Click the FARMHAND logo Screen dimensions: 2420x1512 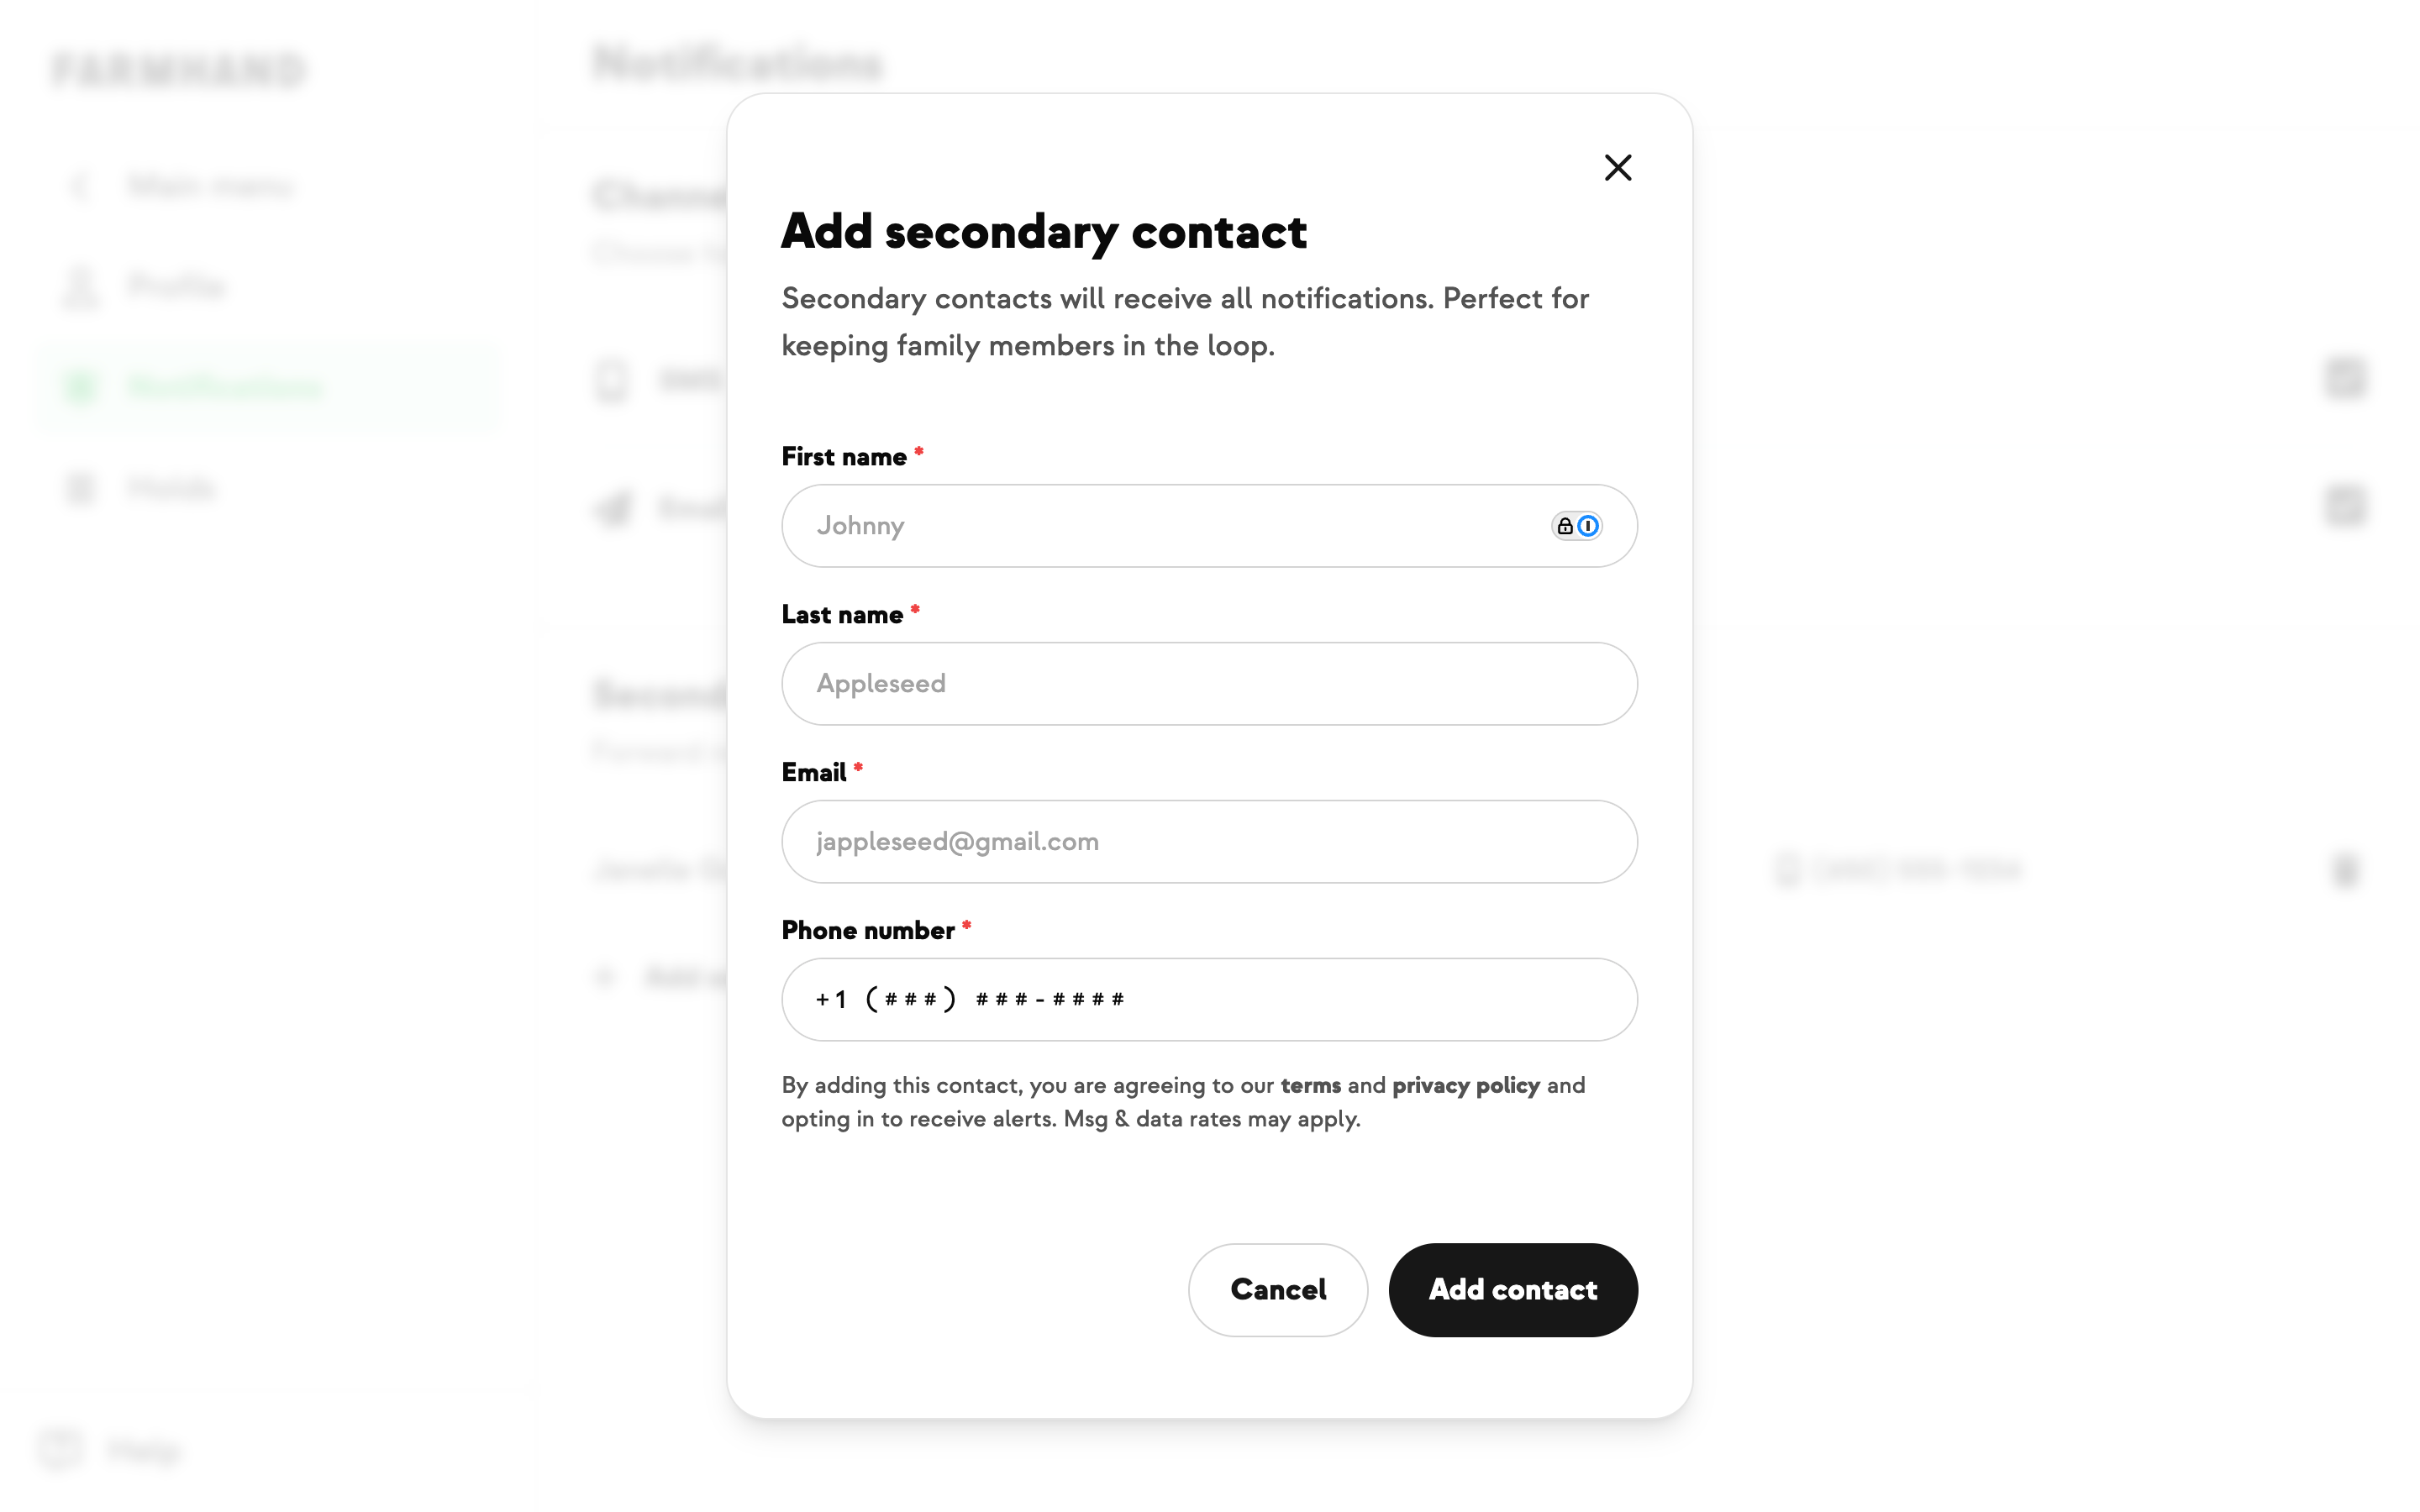[178, 70]
